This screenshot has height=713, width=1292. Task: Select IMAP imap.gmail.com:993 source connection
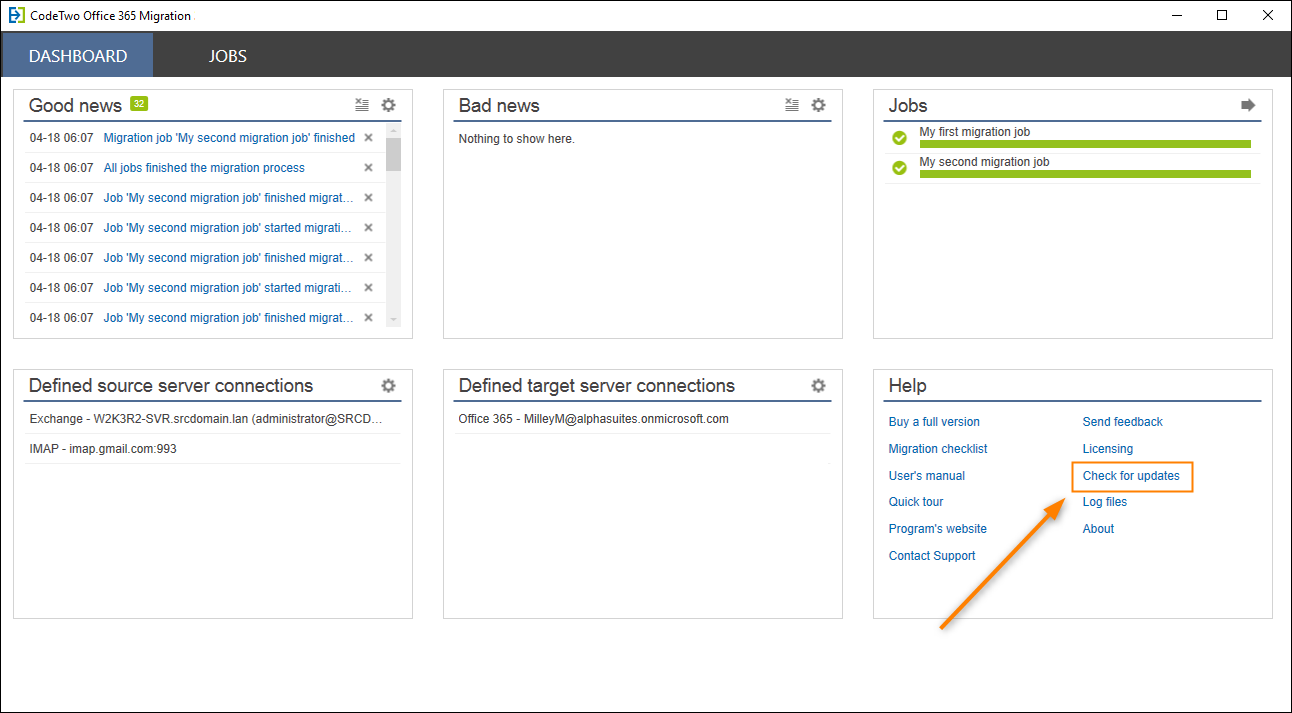pos(212,449)
